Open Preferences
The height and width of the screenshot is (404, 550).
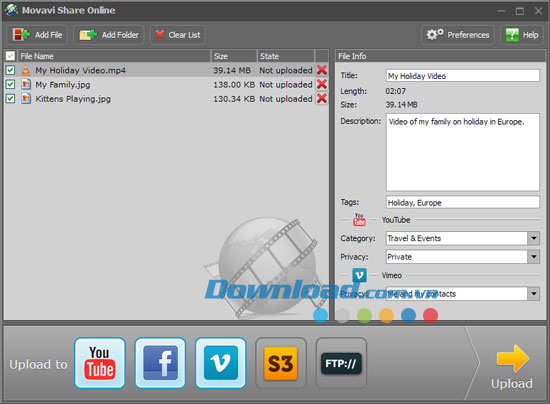click(458, 35)
